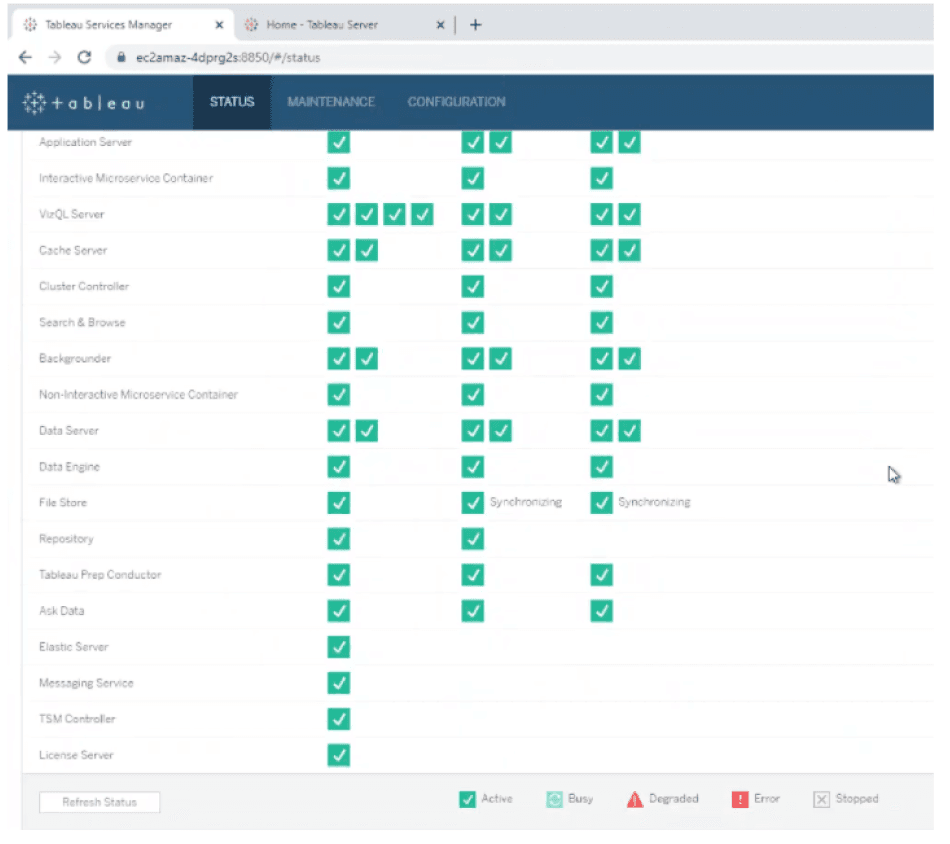Click the browser address bar URL
This screenshot has width=950, height=844.
click(x=228, y=58)
